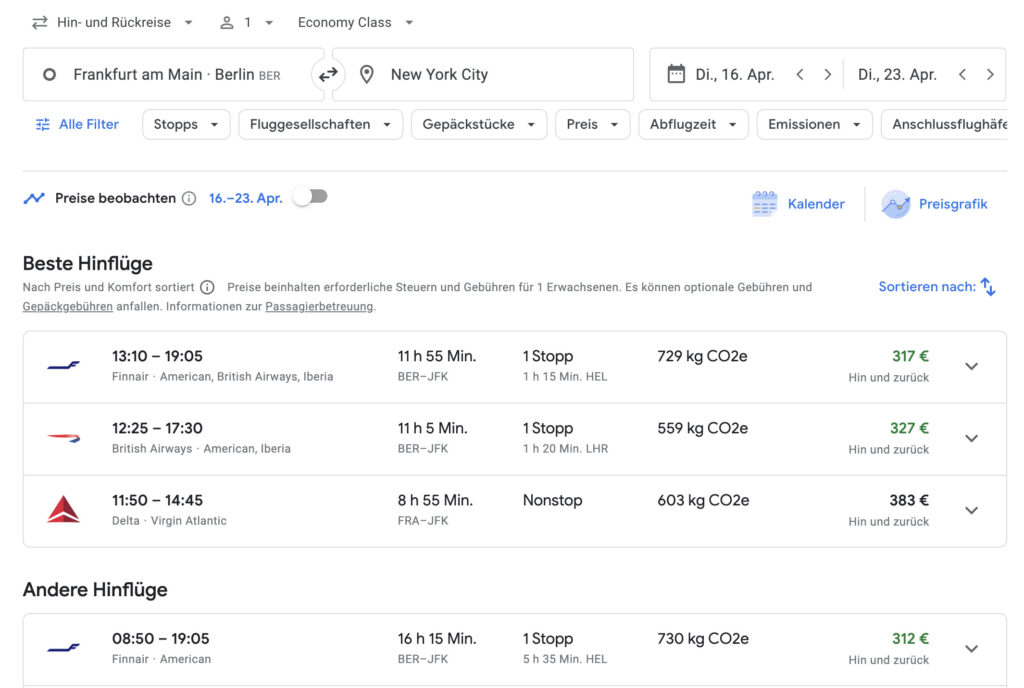1024x688 pixels.
Task: Click the Finnair logo on the 13:10 flight
Action: coord(63,366)
